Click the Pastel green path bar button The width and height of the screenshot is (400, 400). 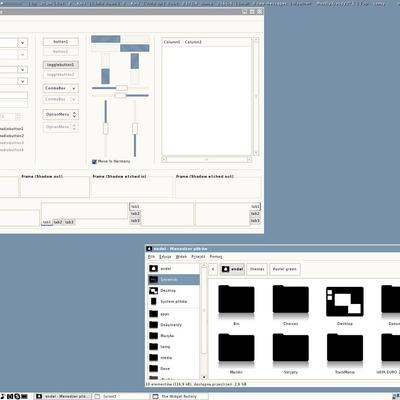[285, 269]
